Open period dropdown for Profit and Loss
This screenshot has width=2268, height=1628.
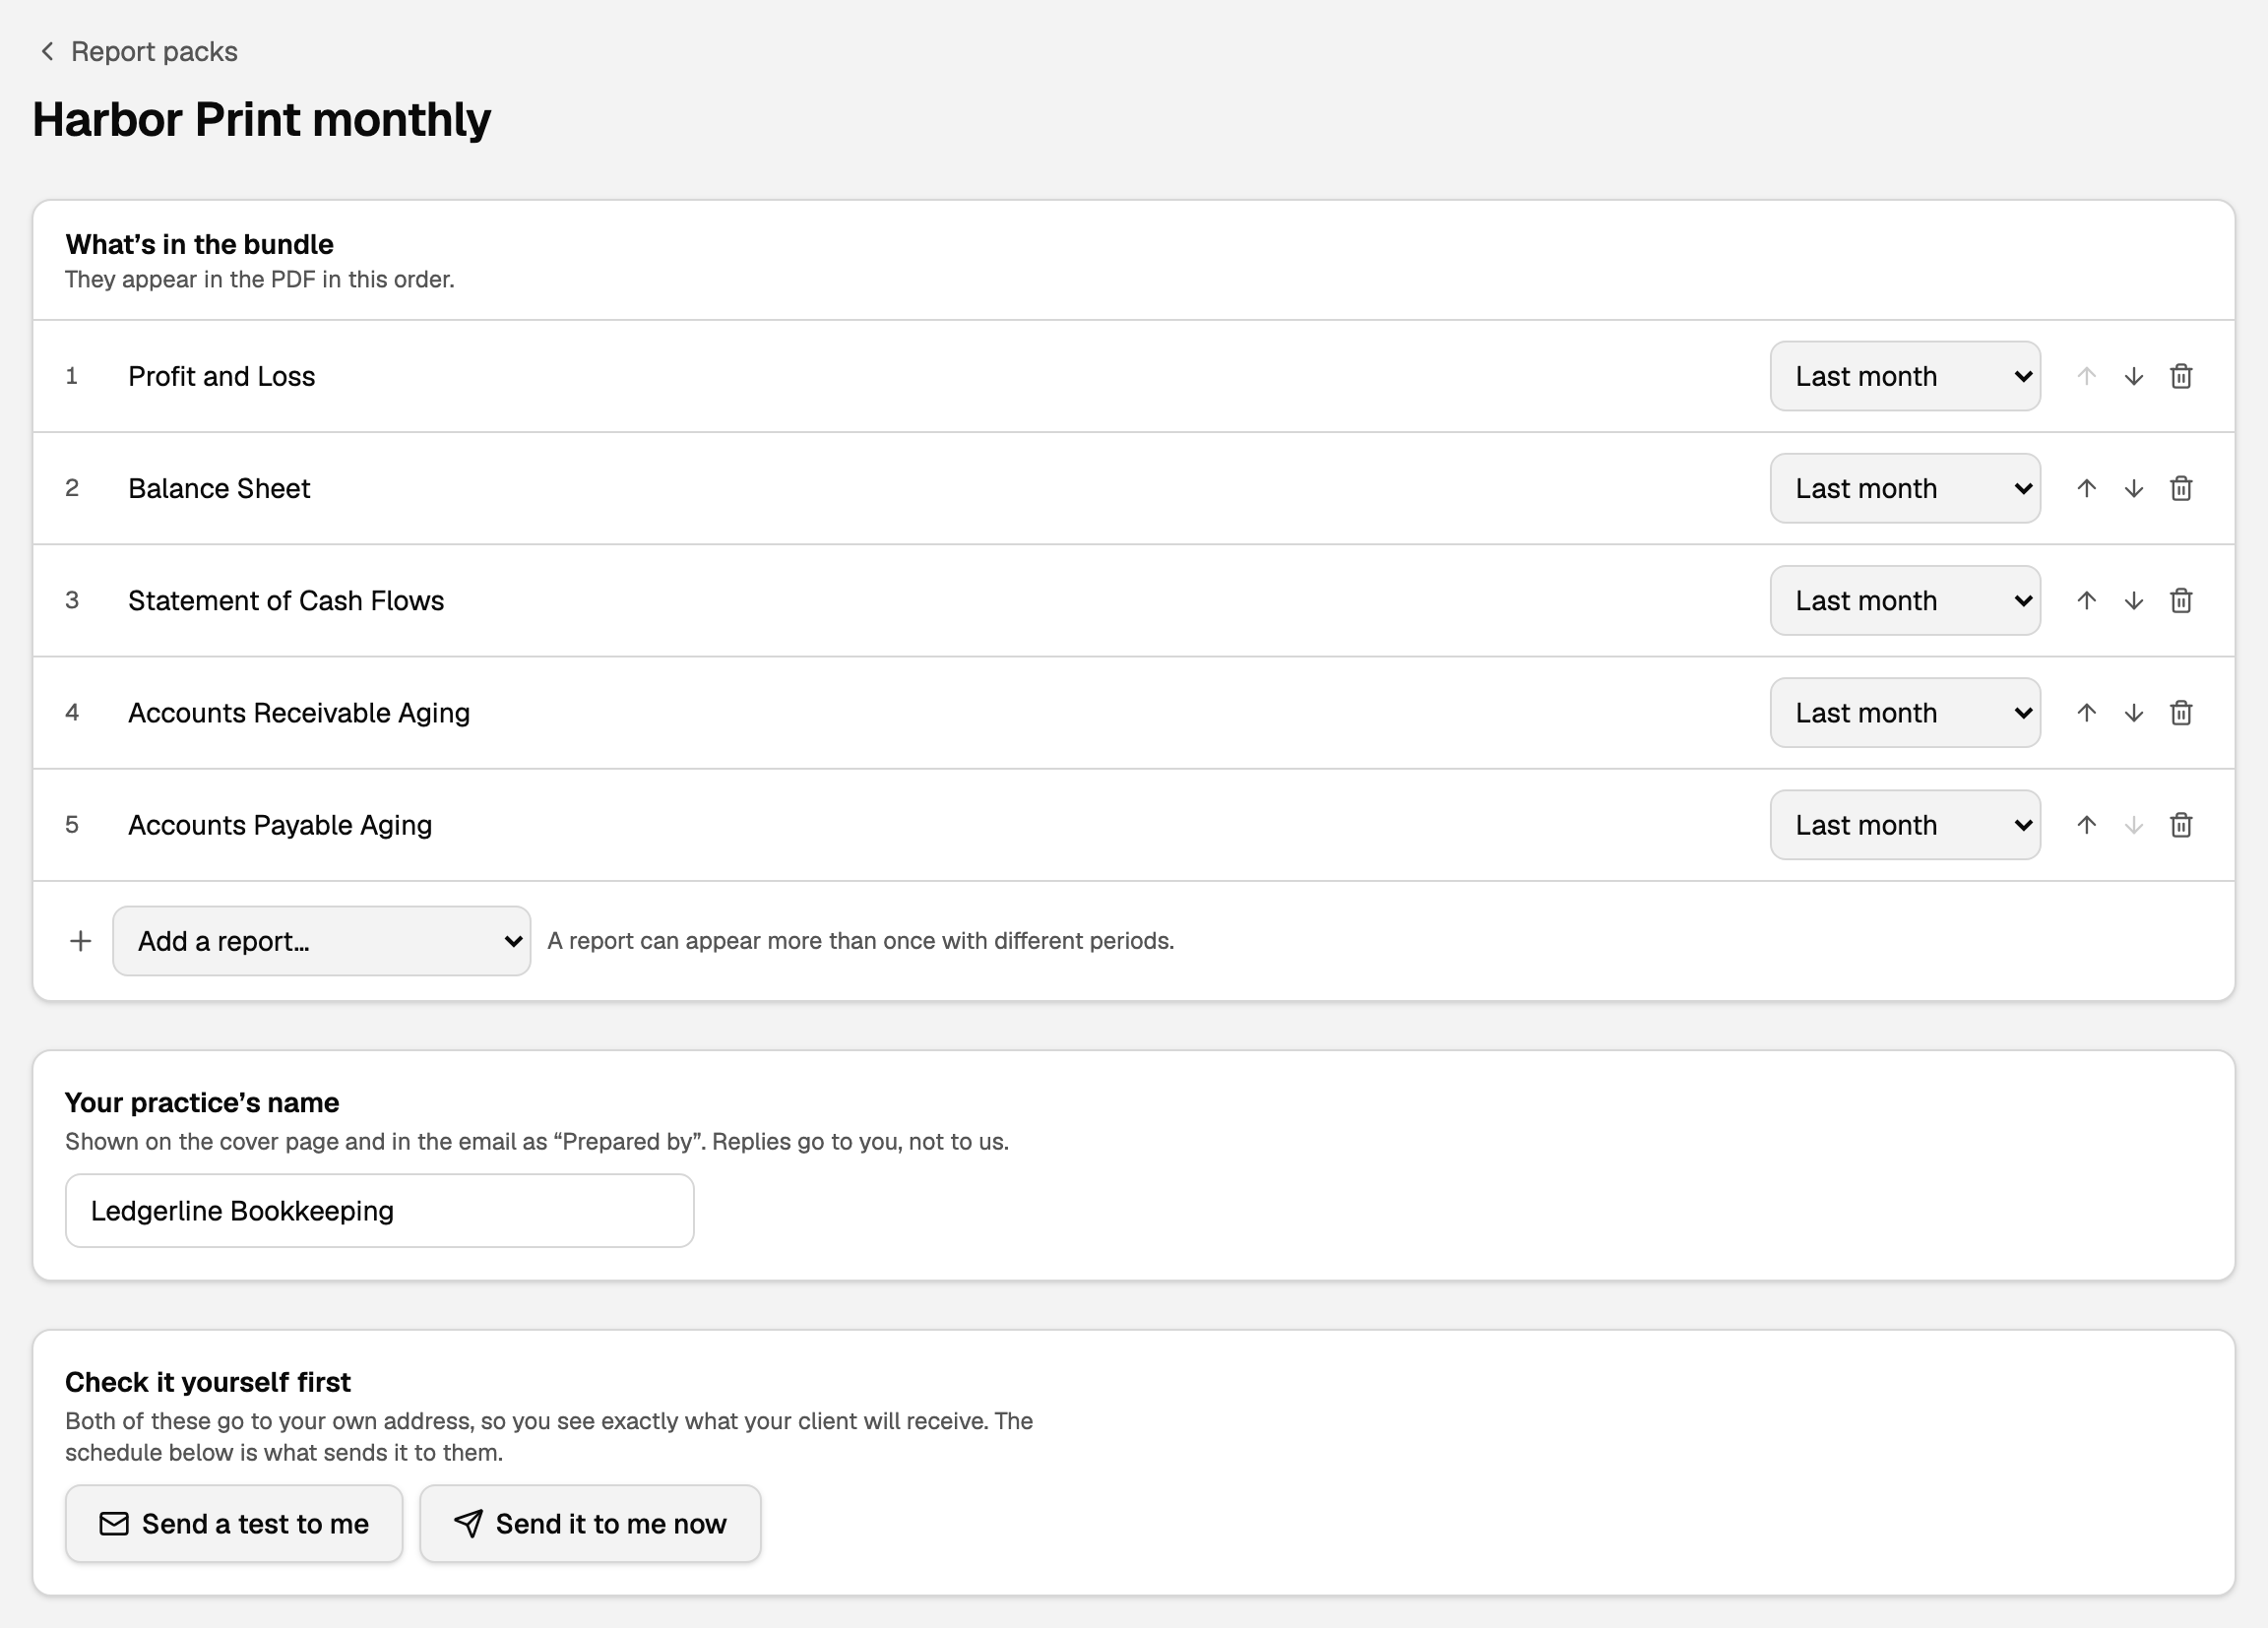pos(1905,376)
